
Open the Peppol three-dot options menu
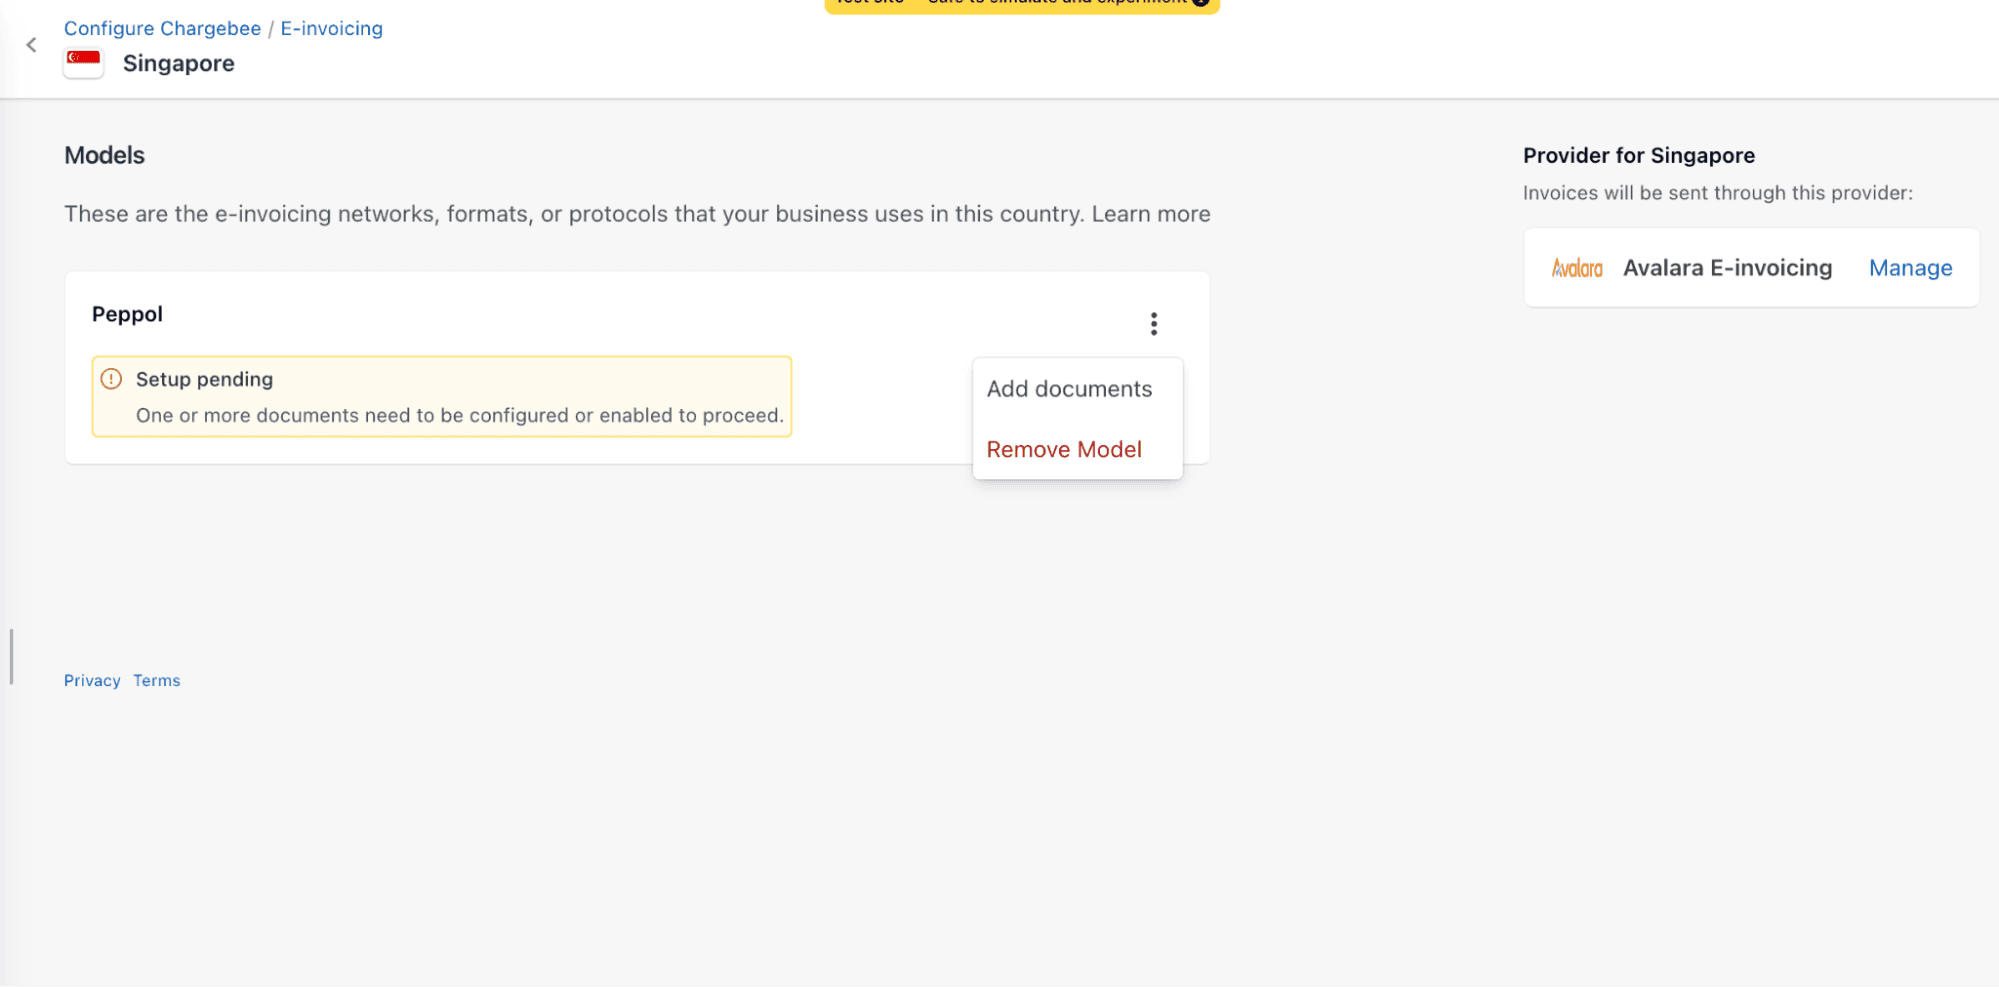coord(1153,324)
